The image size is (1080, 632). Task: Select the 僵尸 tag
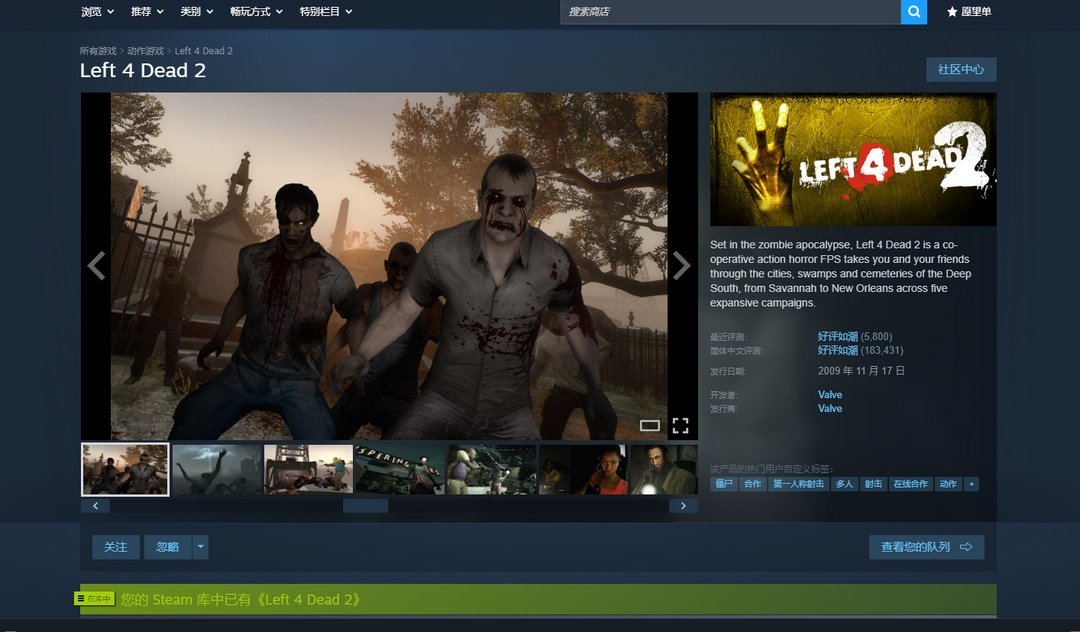(x=724, y=484)
